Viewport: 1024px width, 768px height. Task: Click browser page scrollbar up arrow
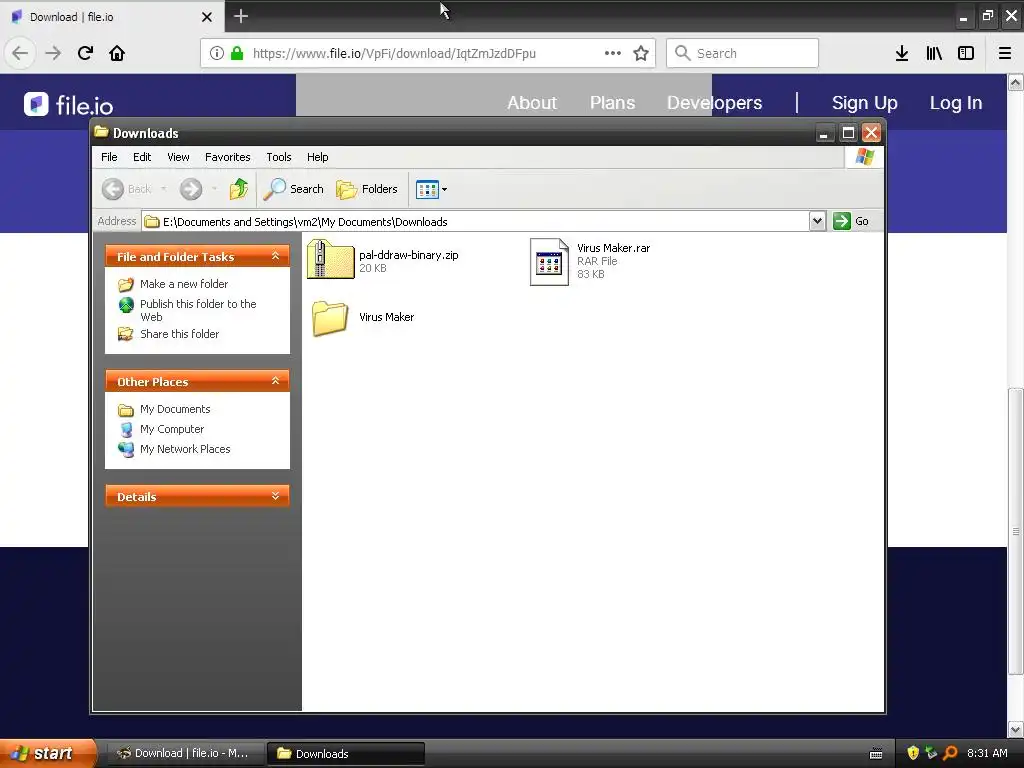point(1016,82)
